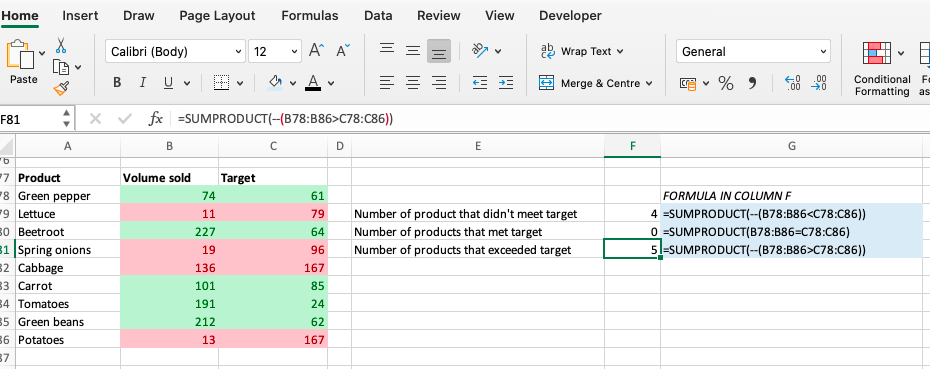Viewport: 930px width, 369px height.
Task: Select column F header
Action: pos(632,146)
